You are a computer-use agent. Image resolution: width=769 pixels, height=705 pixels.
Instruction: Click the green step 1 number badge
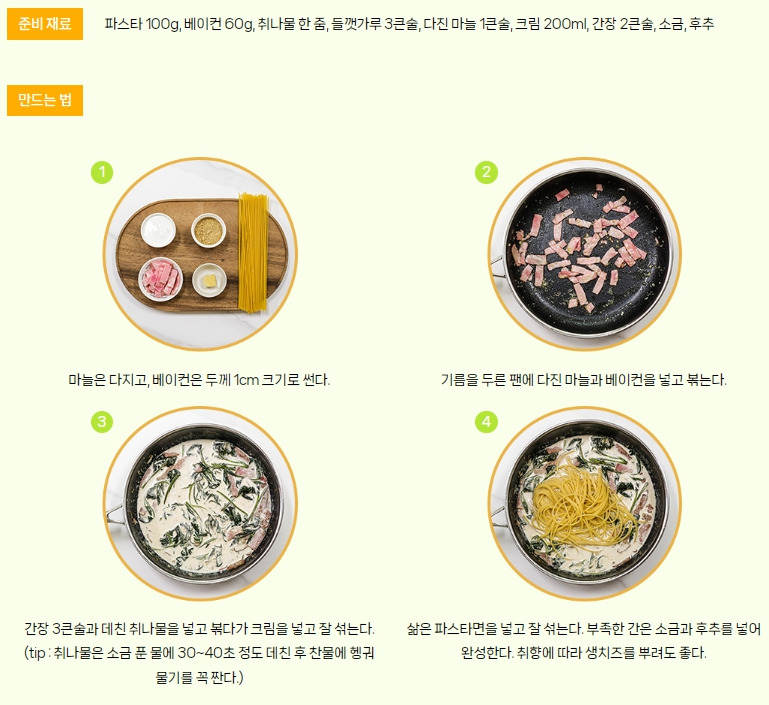[102, 172]
